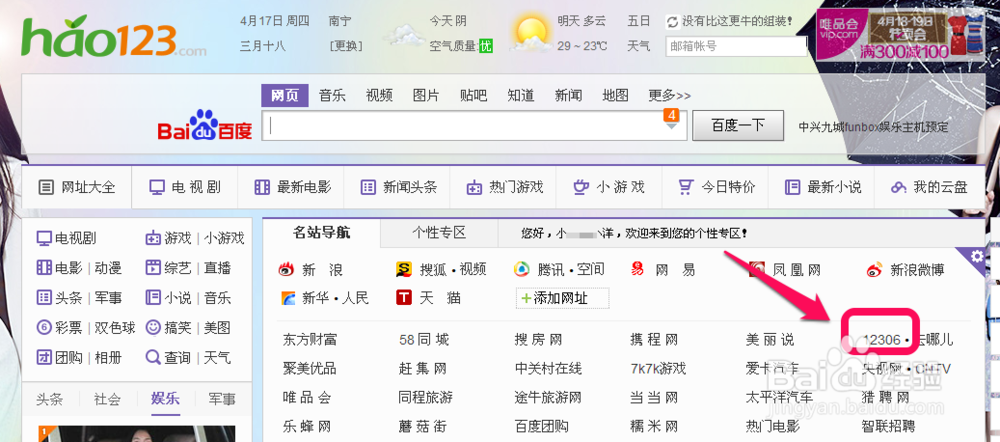
Task: Click the 电视剧 link in left sidebar
Action: (x=75, y=239)
